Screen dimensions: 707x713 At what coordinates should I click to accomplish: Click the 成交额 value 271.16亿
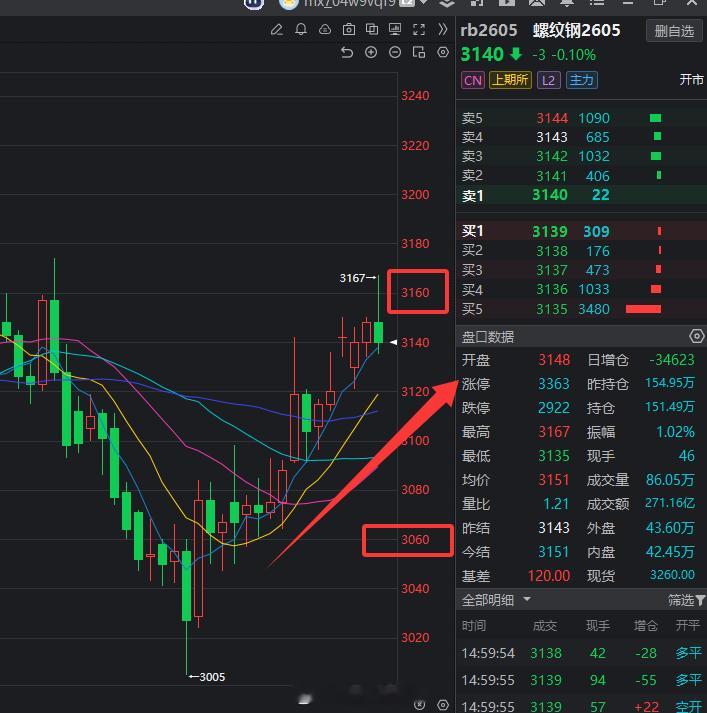click(670, 503)
